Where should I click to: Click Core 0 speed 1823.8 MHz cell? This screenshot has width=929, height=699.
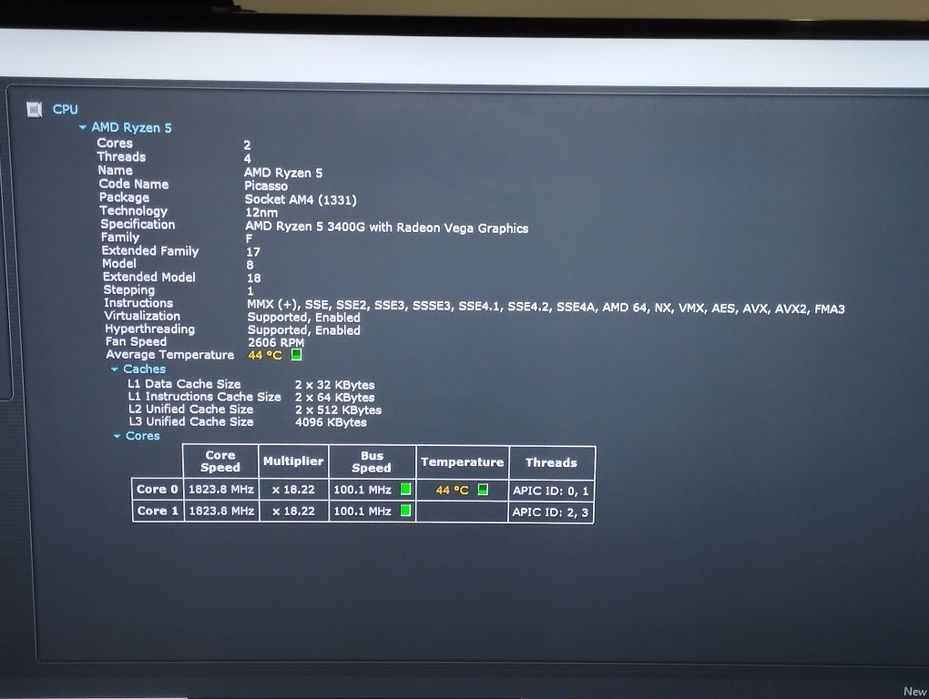pos(221,489)
